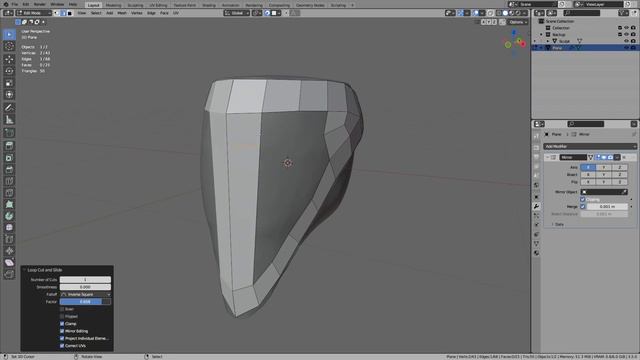Activate the Scale tool

tap(9, 83)
